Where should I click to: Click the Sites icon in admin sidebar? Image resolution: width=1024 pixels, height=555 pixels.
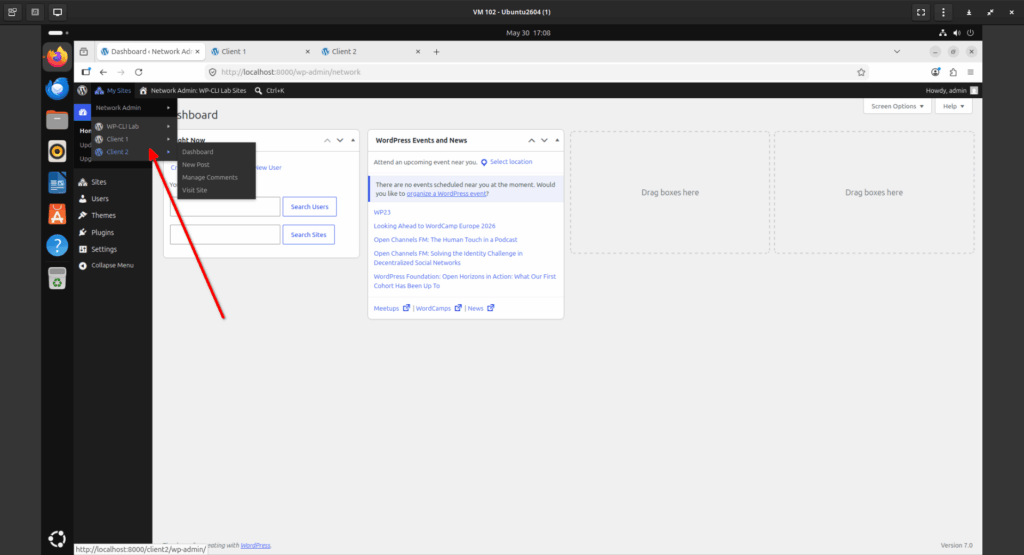coord(83,182)
